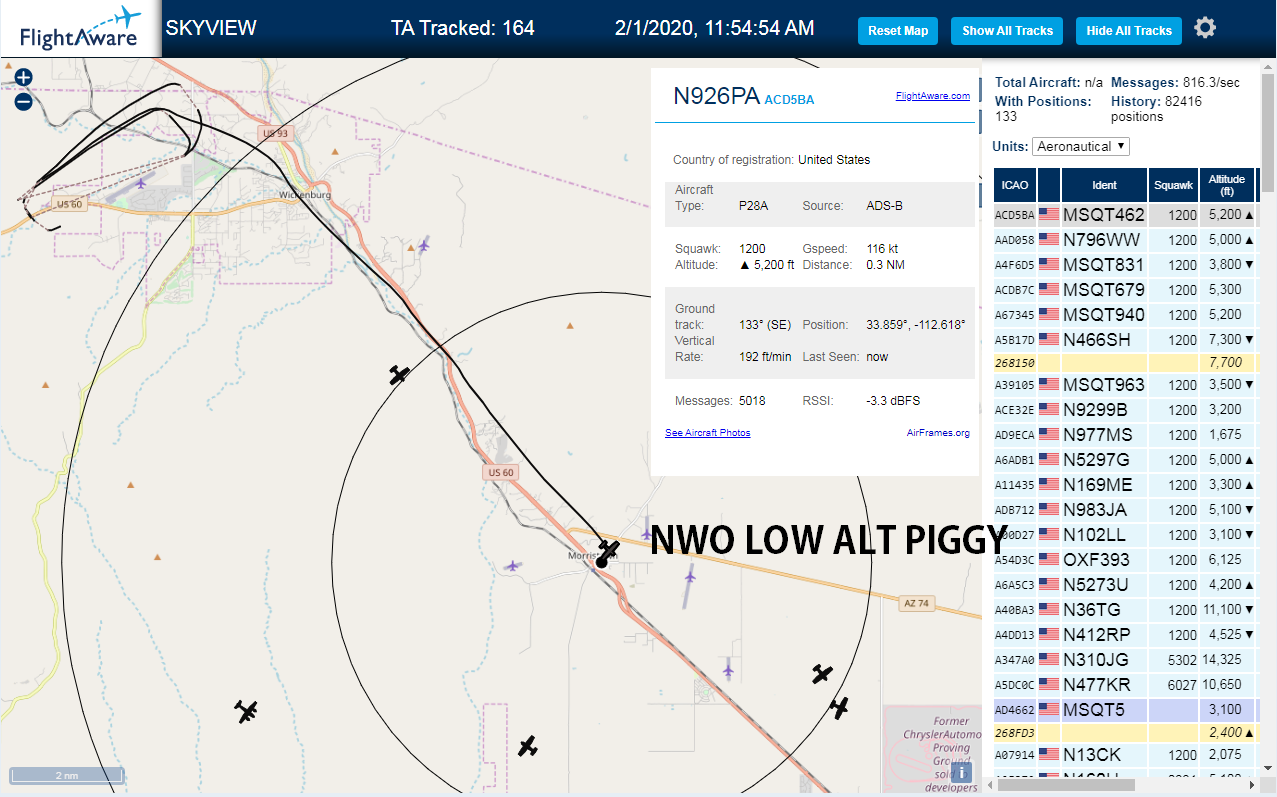Open AirFrames.org link

(x=938, y=433)
